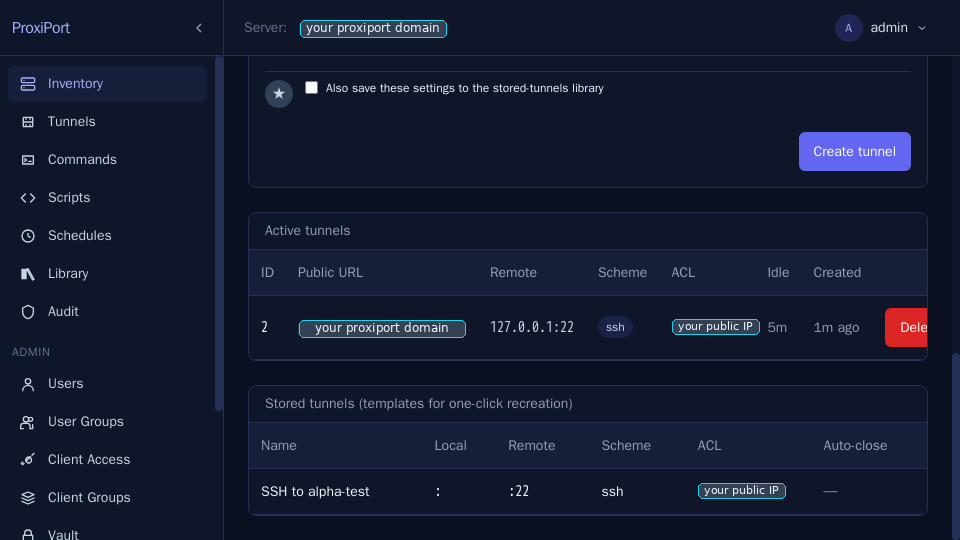Click the ACL badge of active tunnel 2

coord(716,327)
